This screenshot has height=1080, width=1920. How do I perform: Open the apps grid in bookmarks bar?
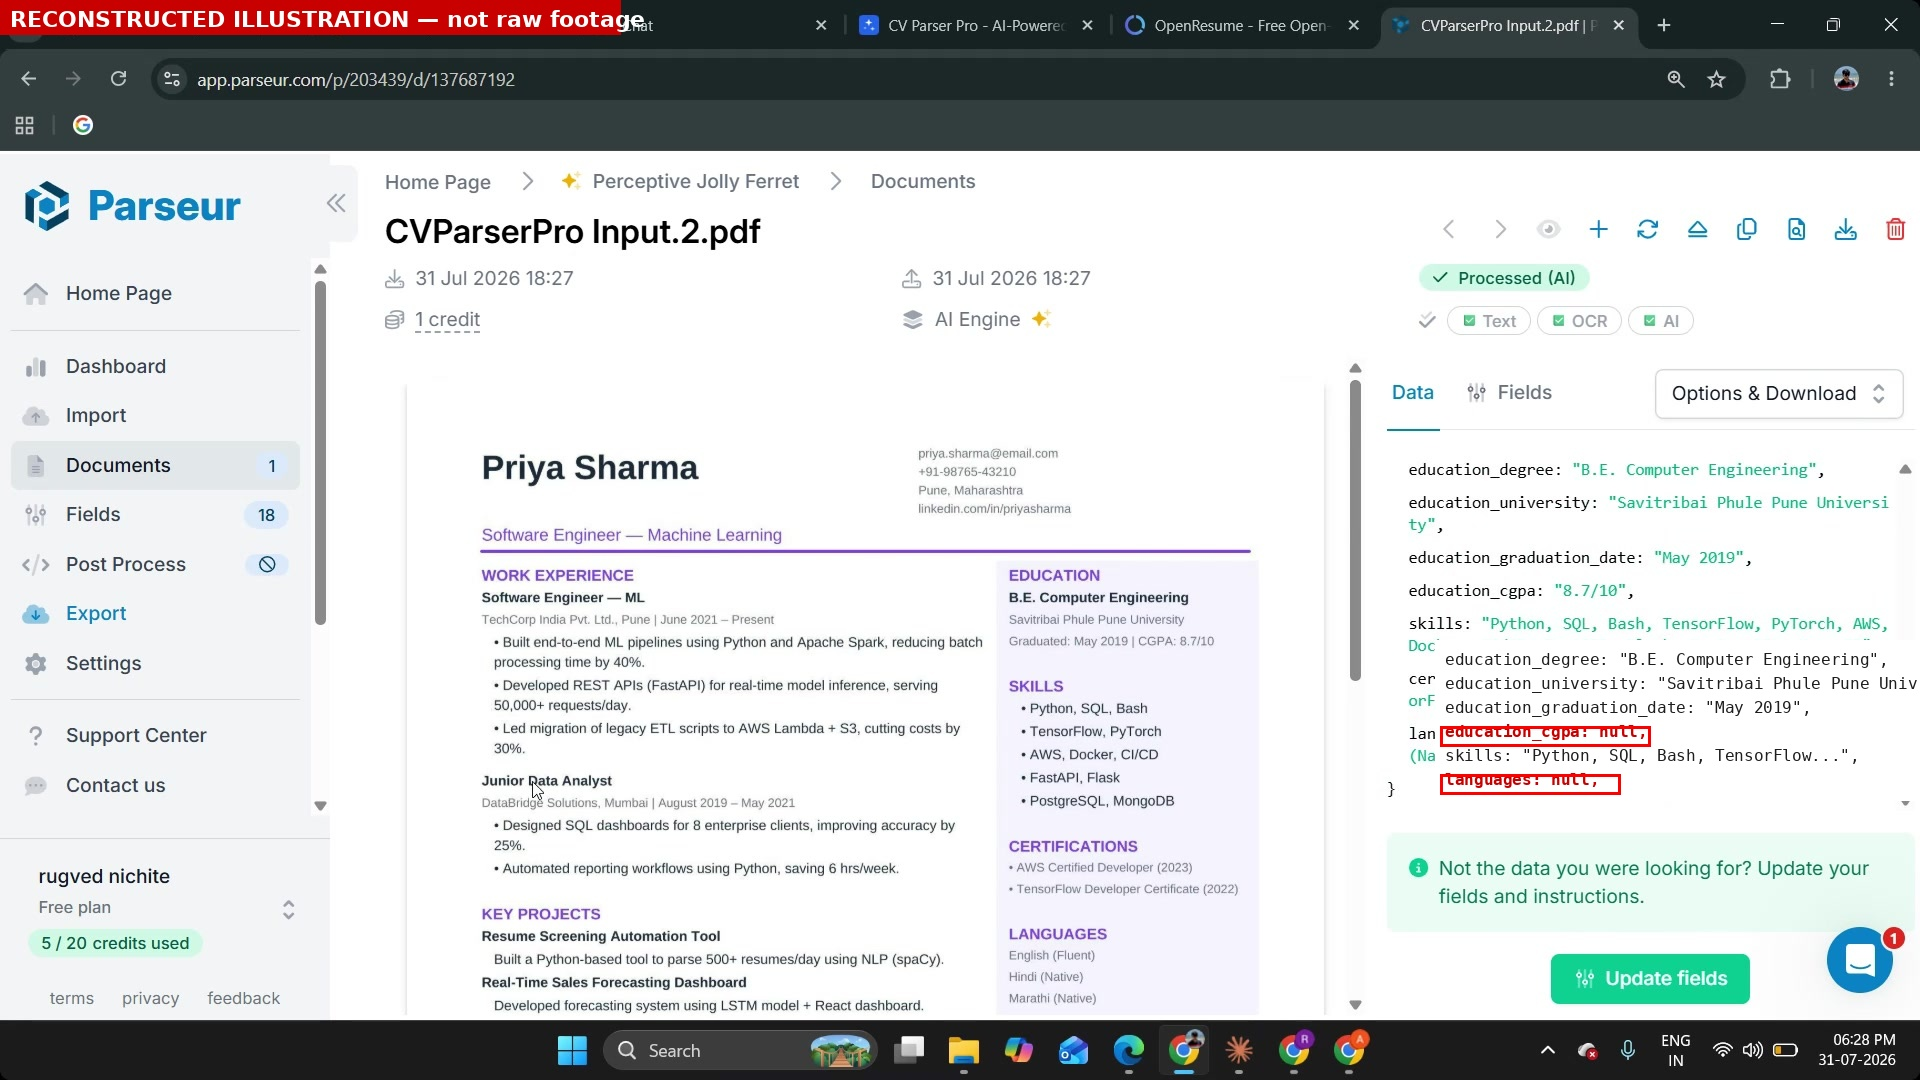click(x=25, y=125)
